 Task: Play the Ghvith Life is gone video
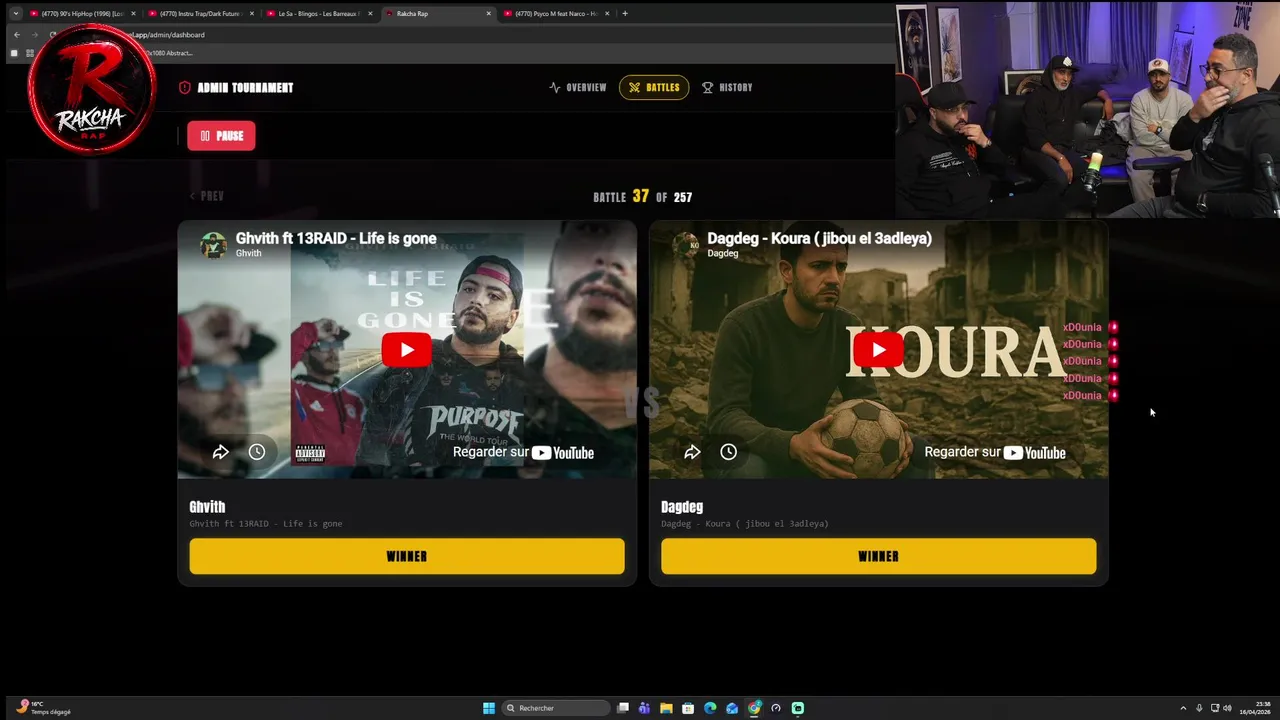pyautogui.click(x=406, y=349)
